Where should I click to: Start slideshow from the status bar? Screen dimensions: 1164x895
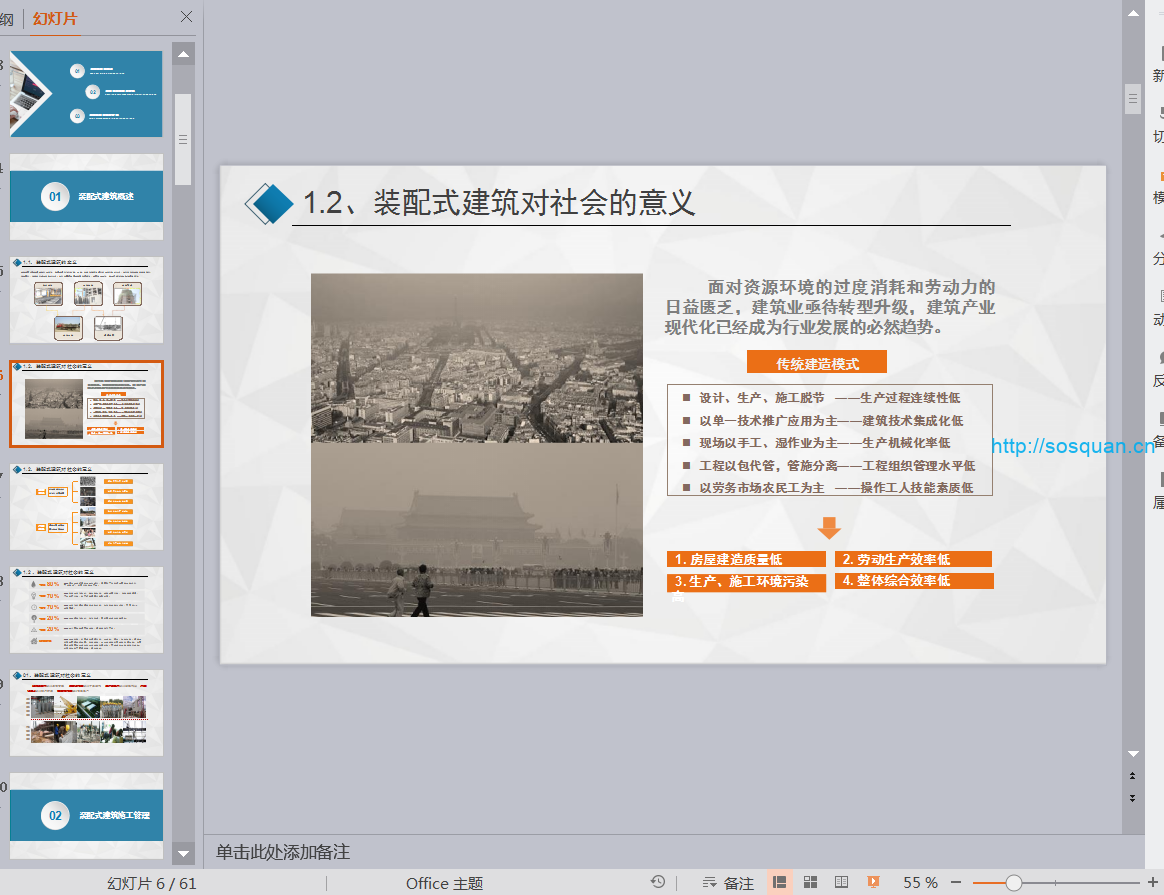[873, 882]
